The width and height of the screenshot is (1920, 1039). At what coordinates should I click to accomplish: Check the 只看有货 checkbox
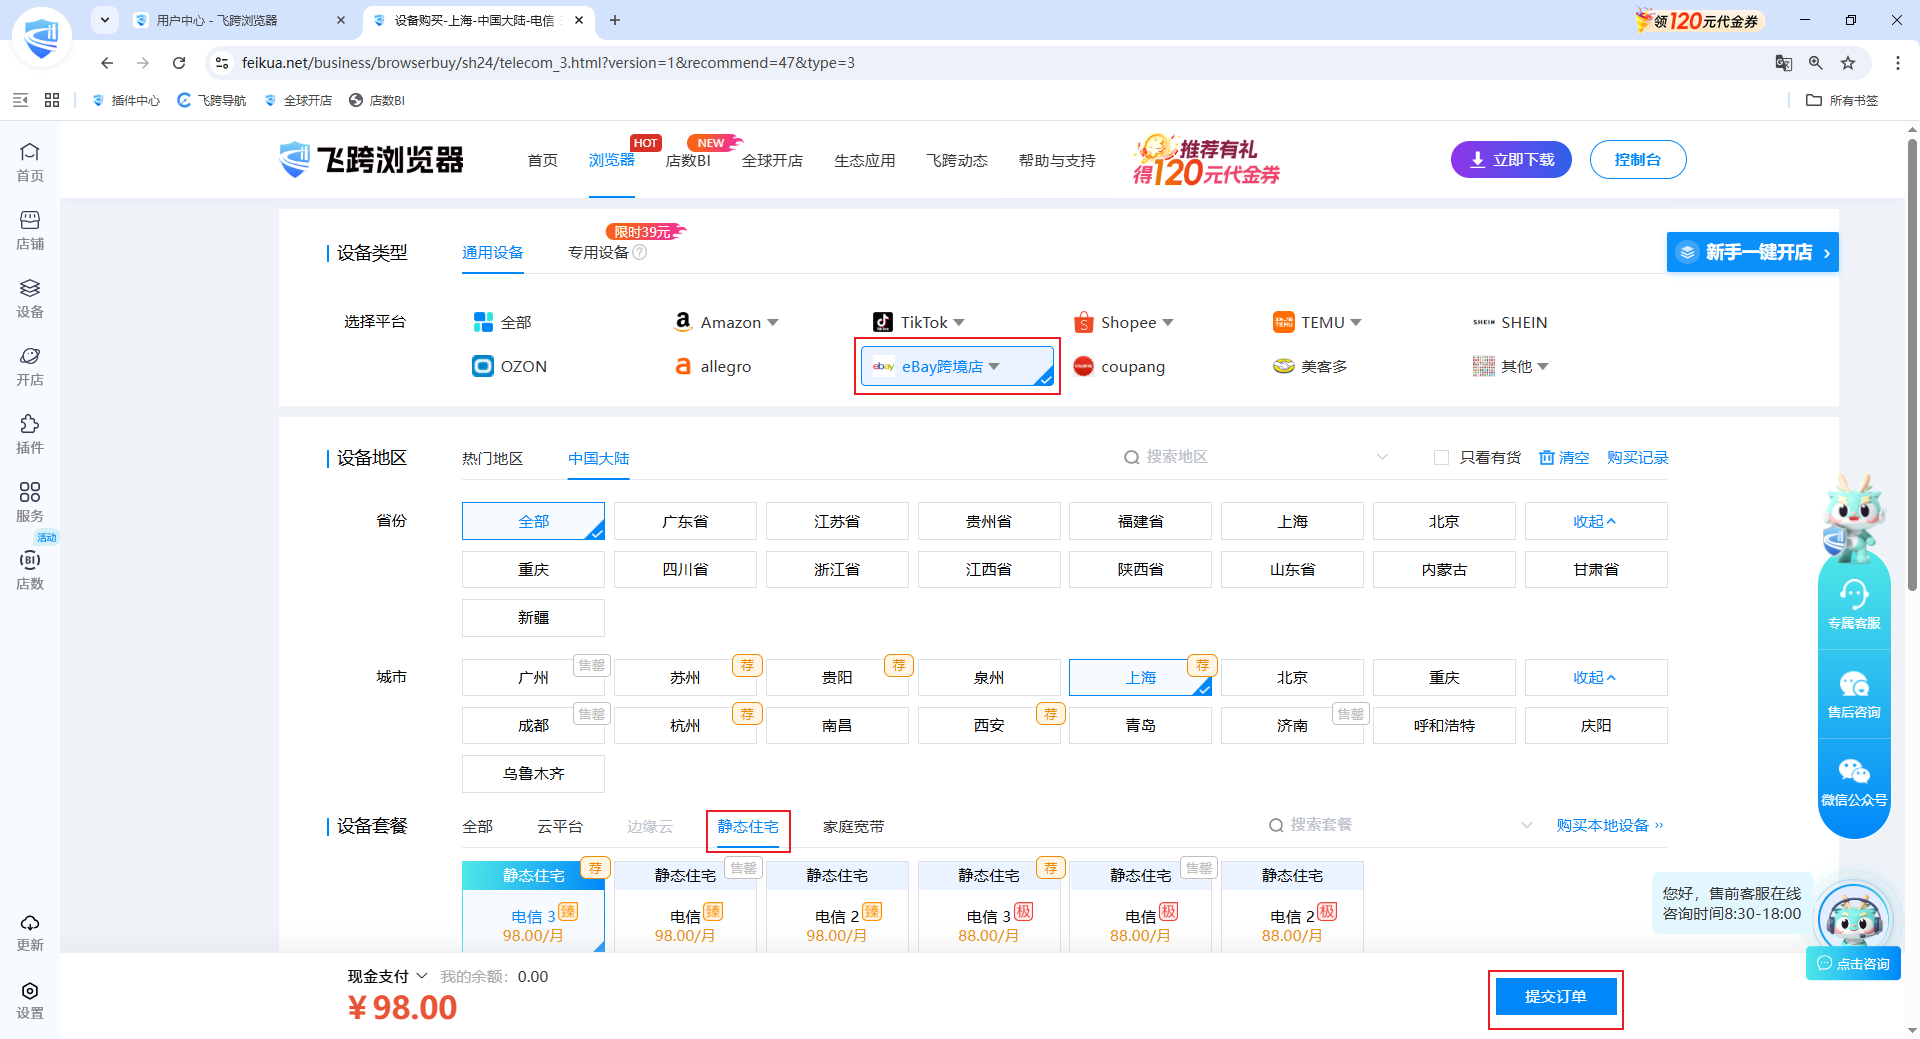click(x=1441, y=458)
